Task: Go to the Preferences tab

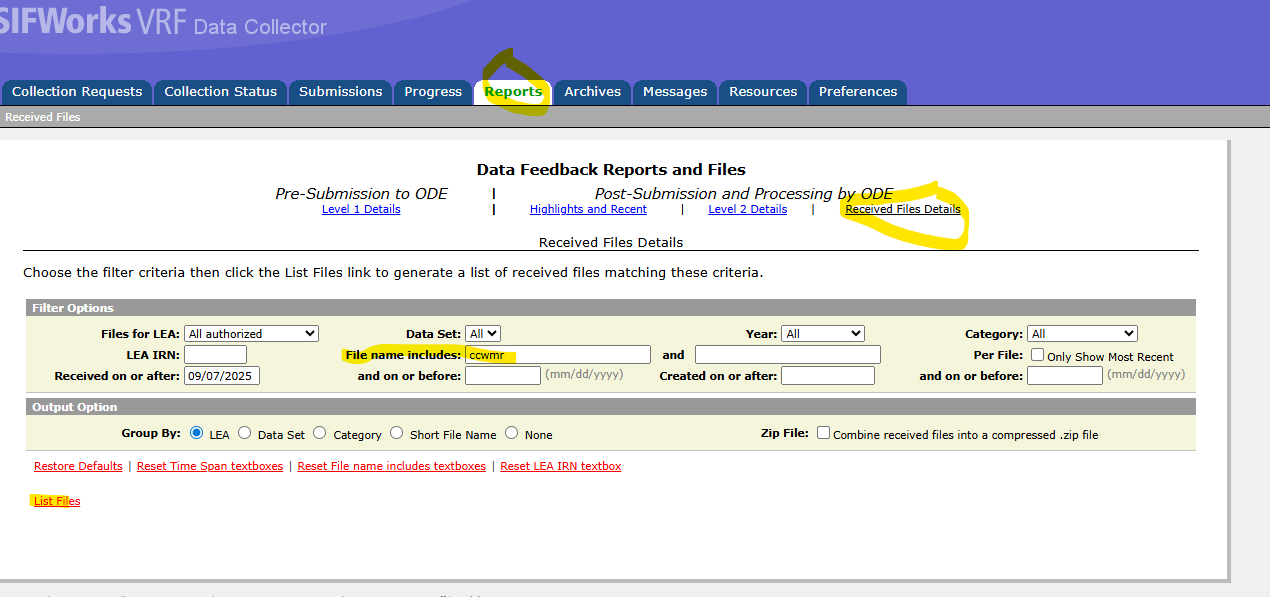Action: point(857,92)
